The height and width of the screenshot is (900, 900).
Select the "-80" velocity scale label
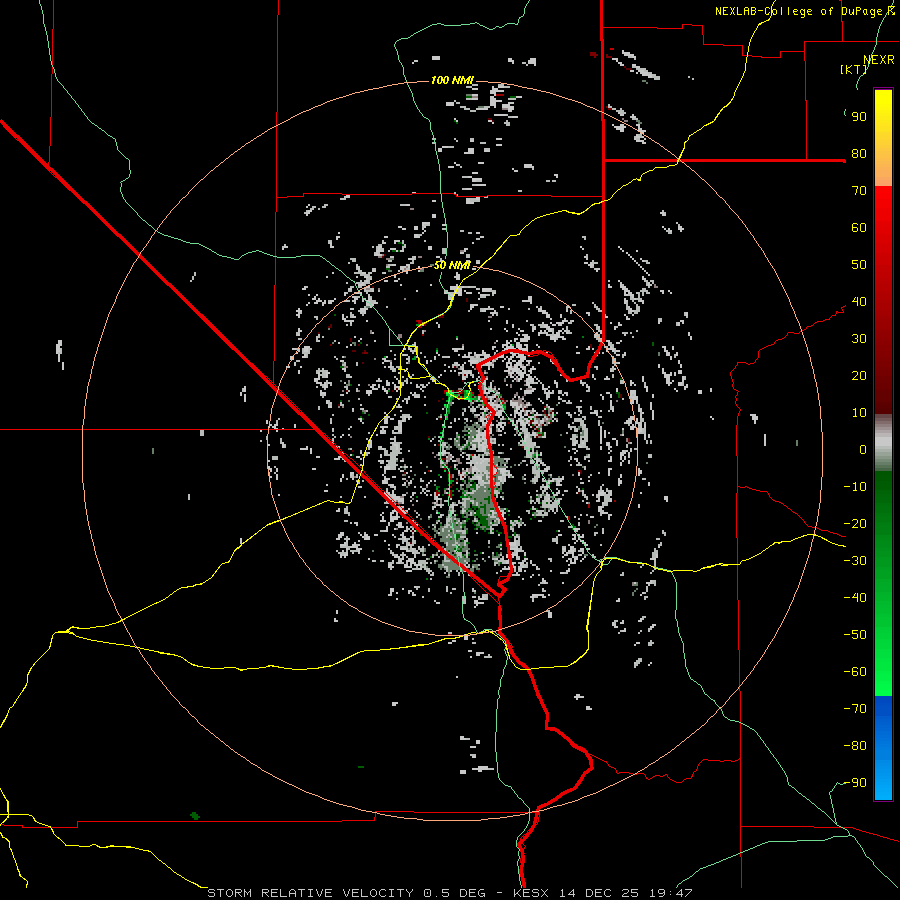pos(855,746)
